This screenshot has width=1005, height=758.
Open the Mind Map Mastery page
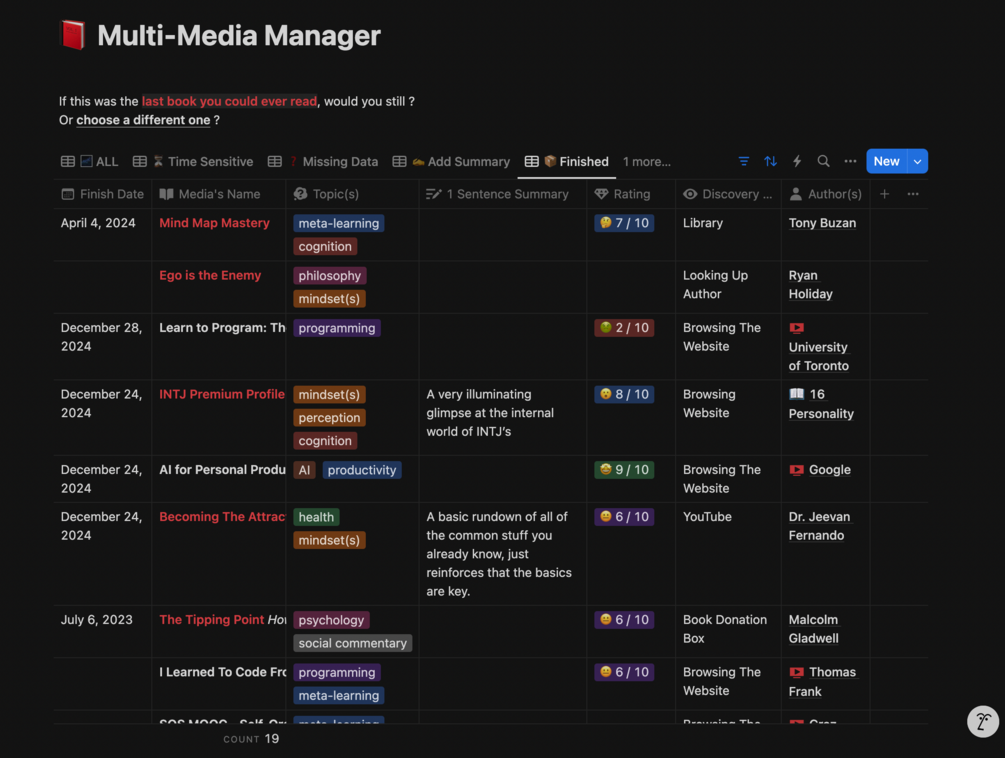point(215,223)
